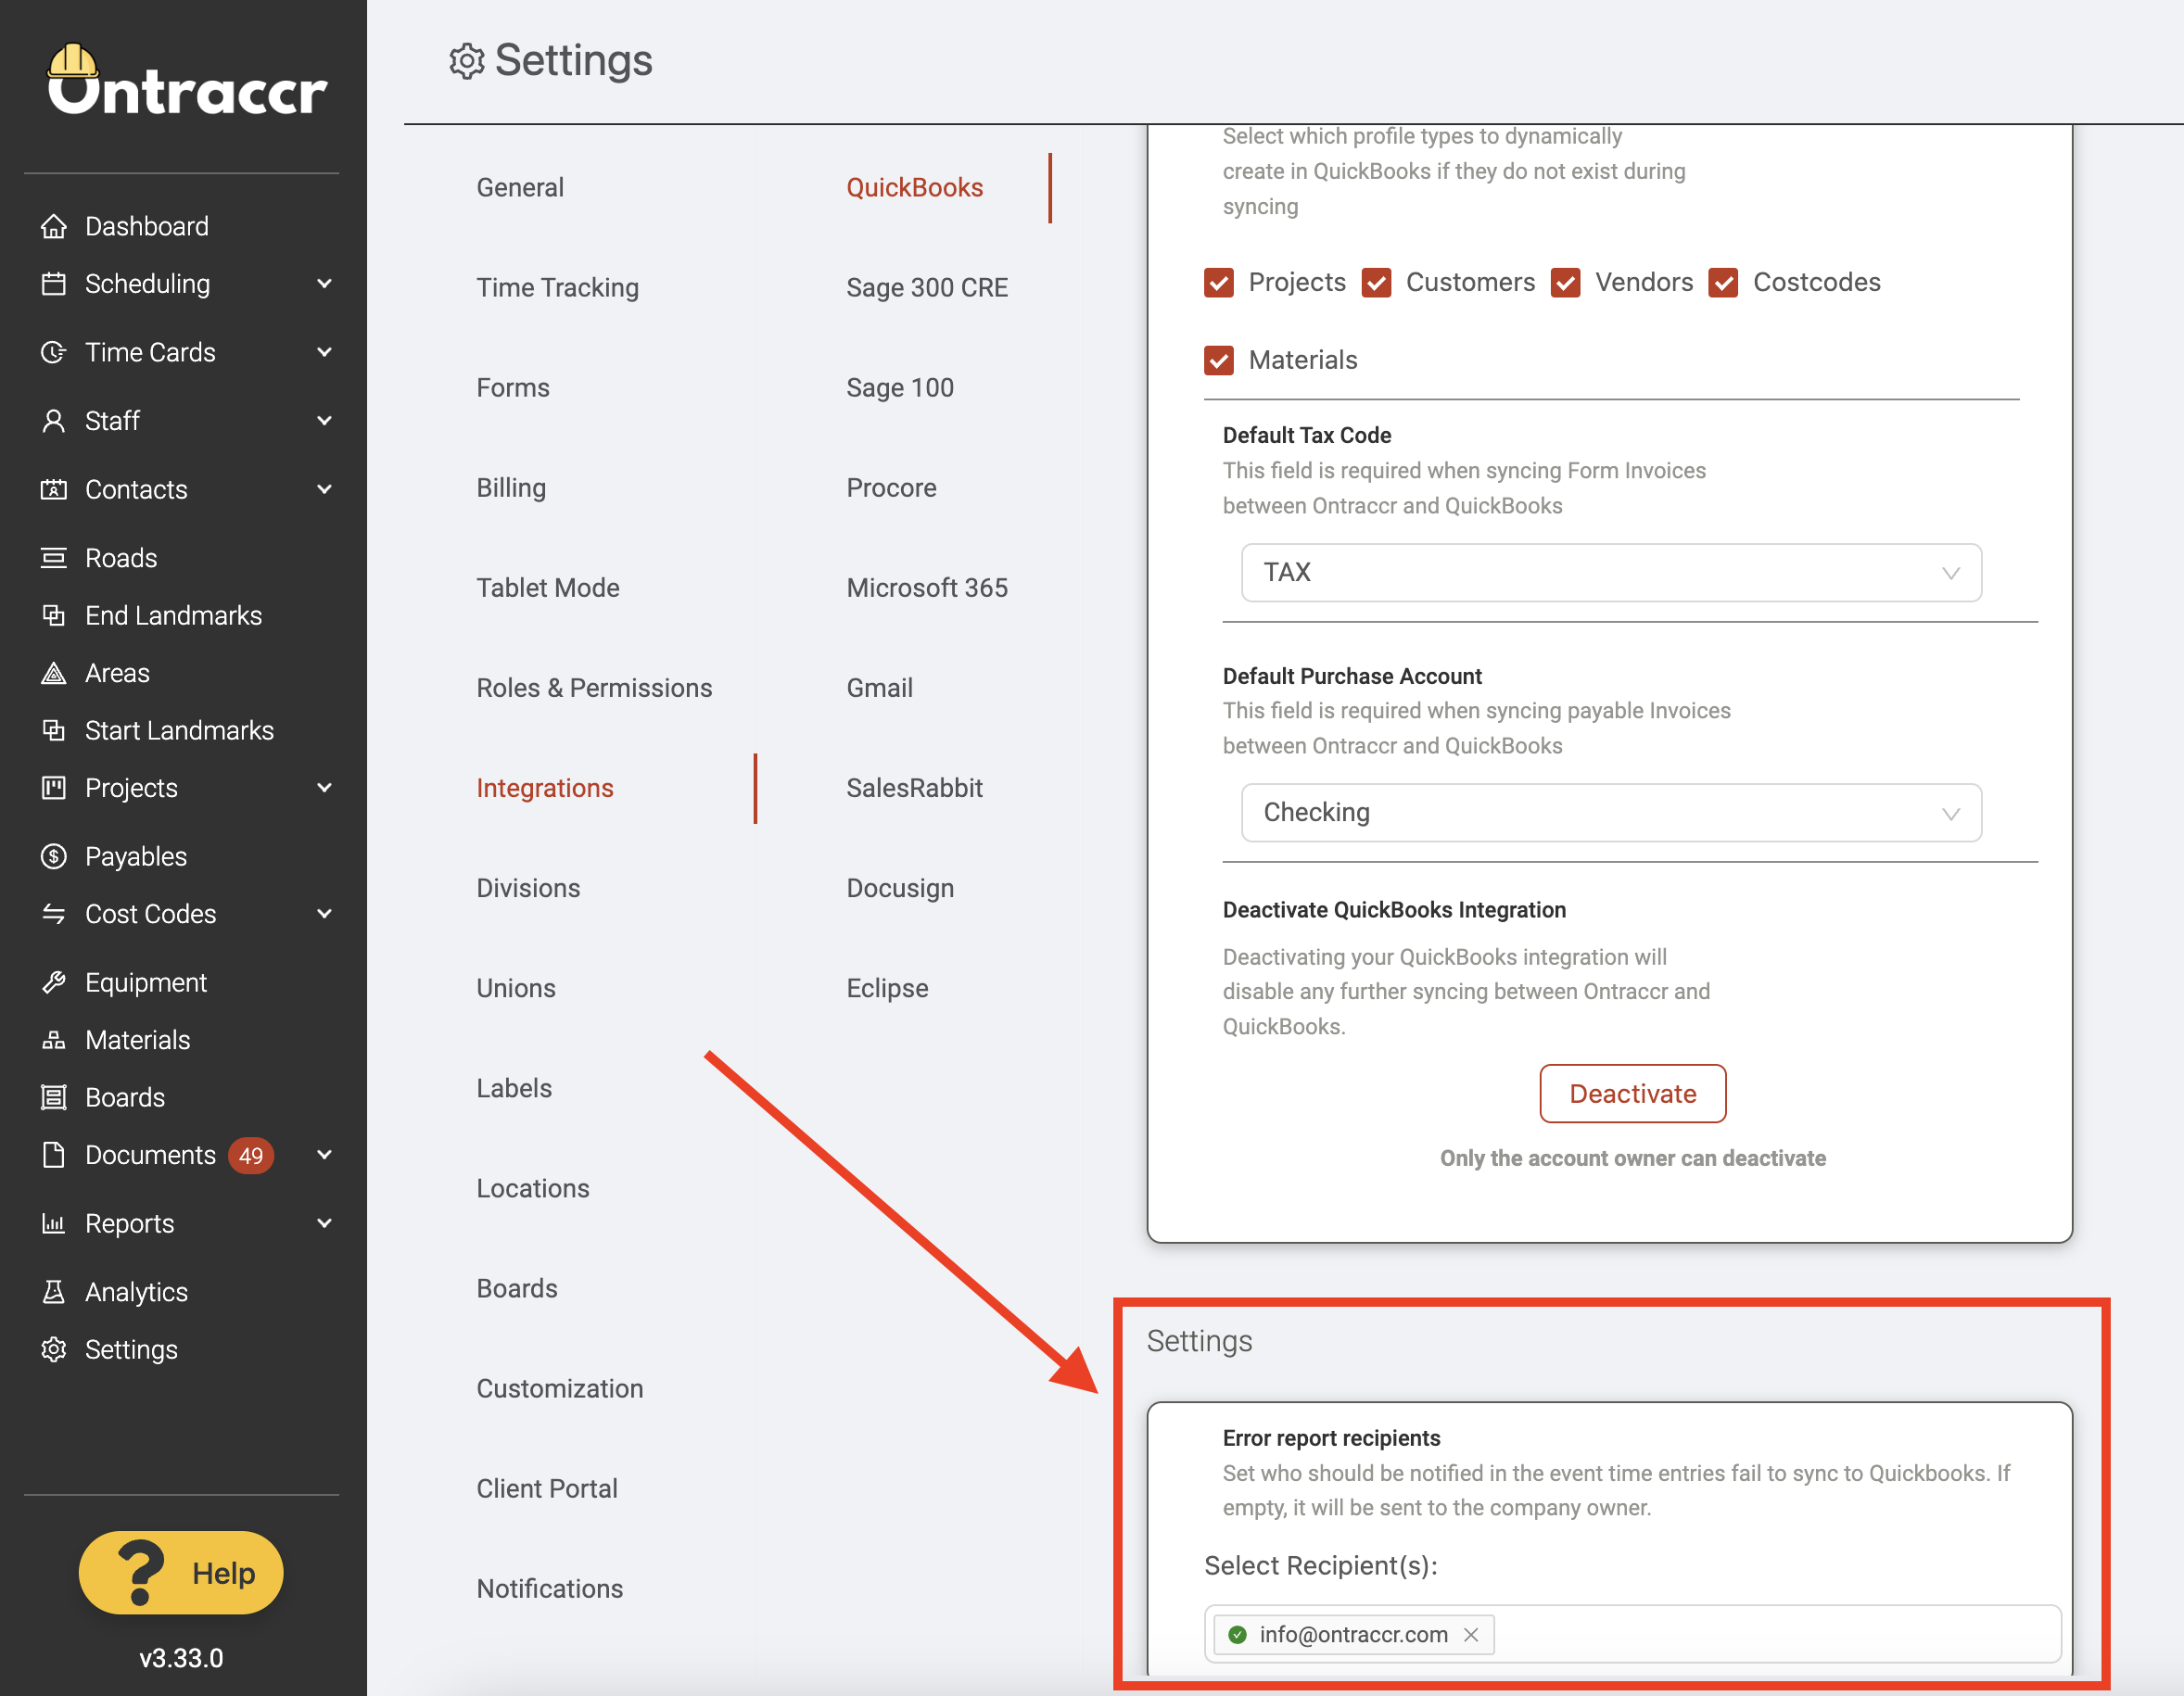The width and height of the screenshot is (2184, 1696).
Task: Click the Materials blocks icon
Action: (54, 1040)
